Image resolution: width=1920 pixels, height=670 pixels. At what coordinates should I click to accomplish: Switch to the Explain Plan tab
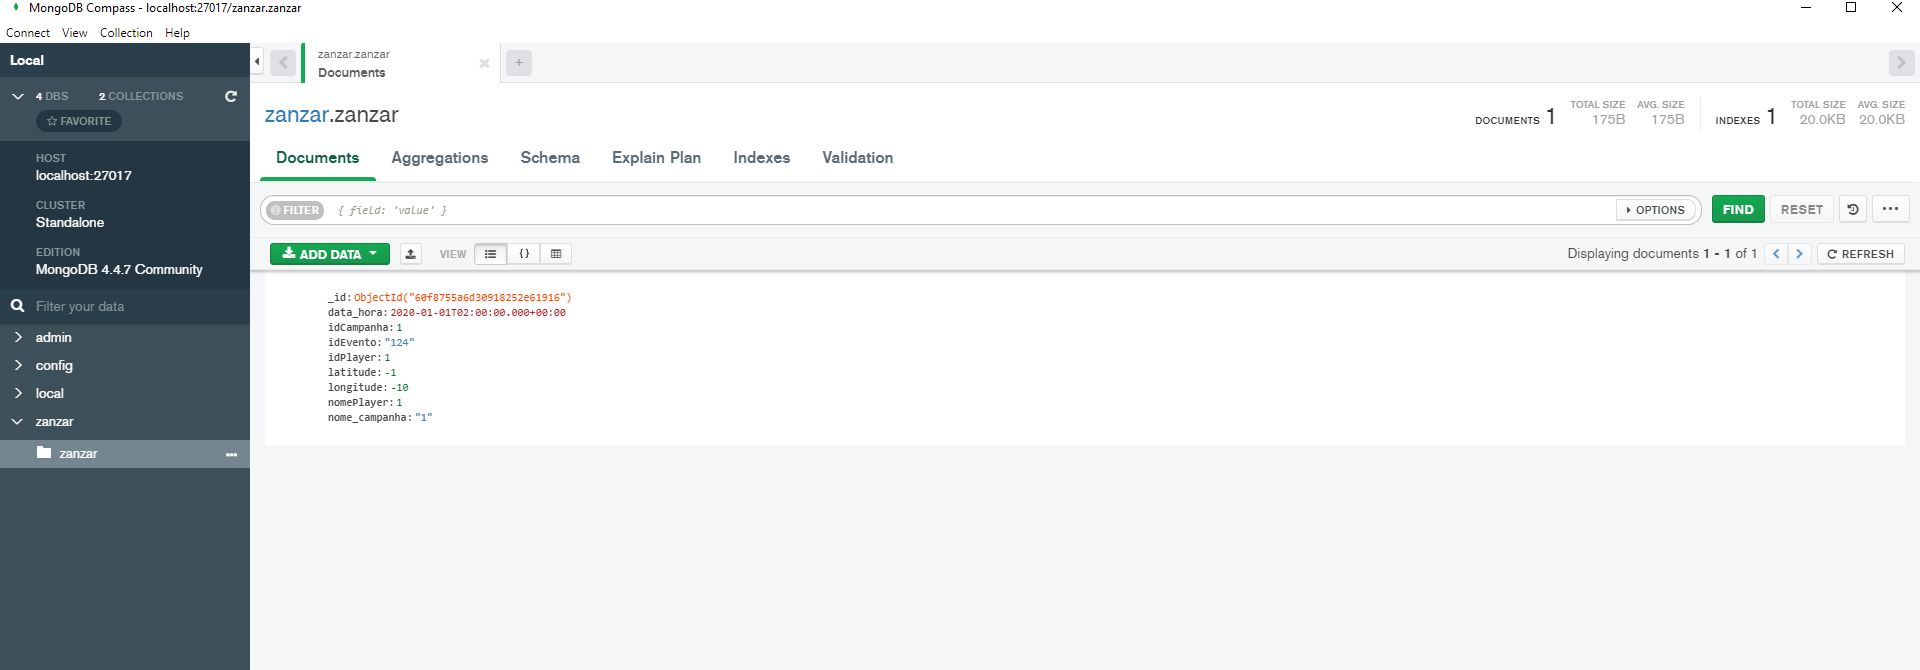tap(656, 158)
